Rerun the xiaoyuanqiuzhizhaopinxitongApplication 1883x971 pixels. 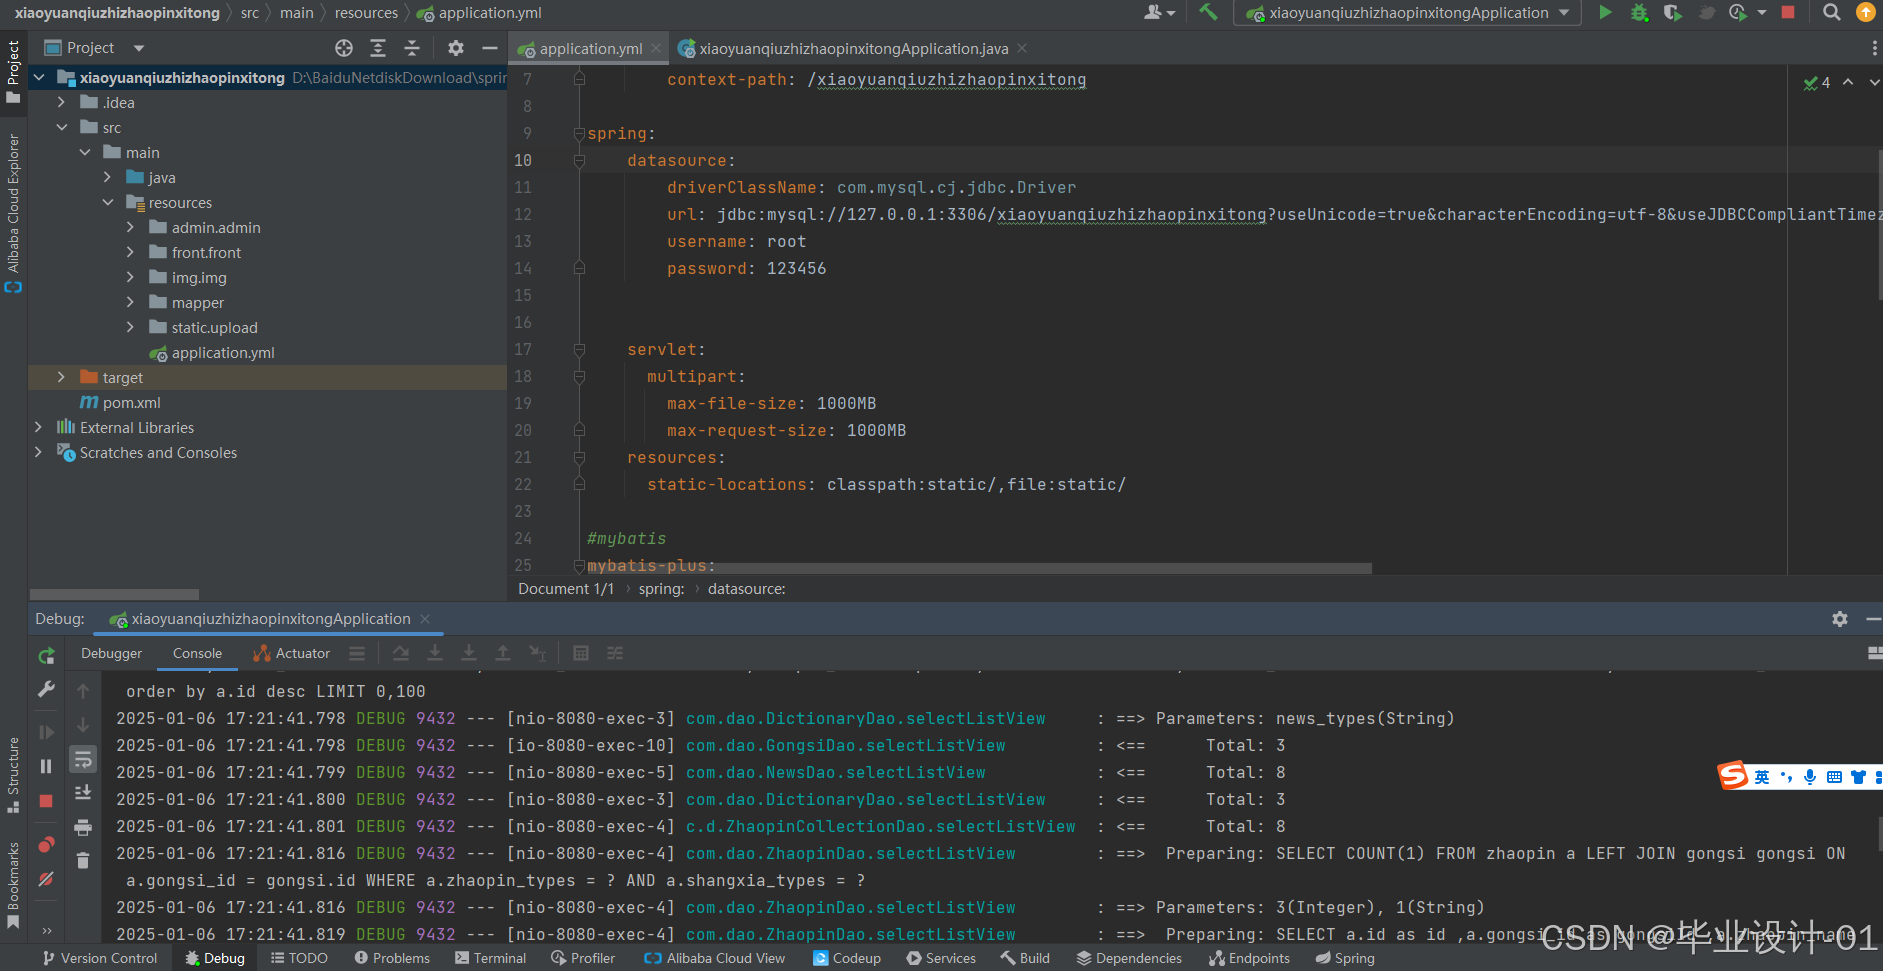tap(45, 656)
